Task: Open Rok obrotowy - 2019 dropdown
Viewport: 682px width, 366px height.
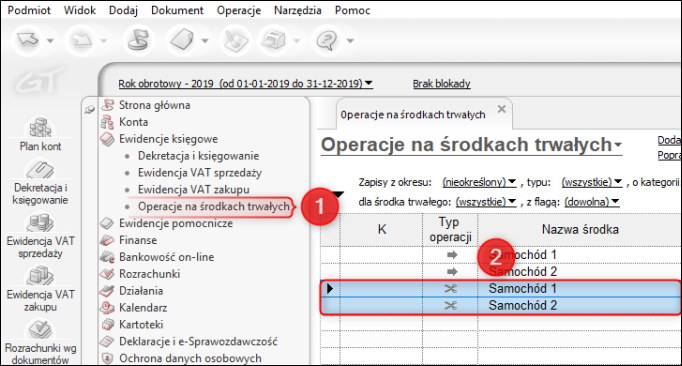Action: [245, 84]
